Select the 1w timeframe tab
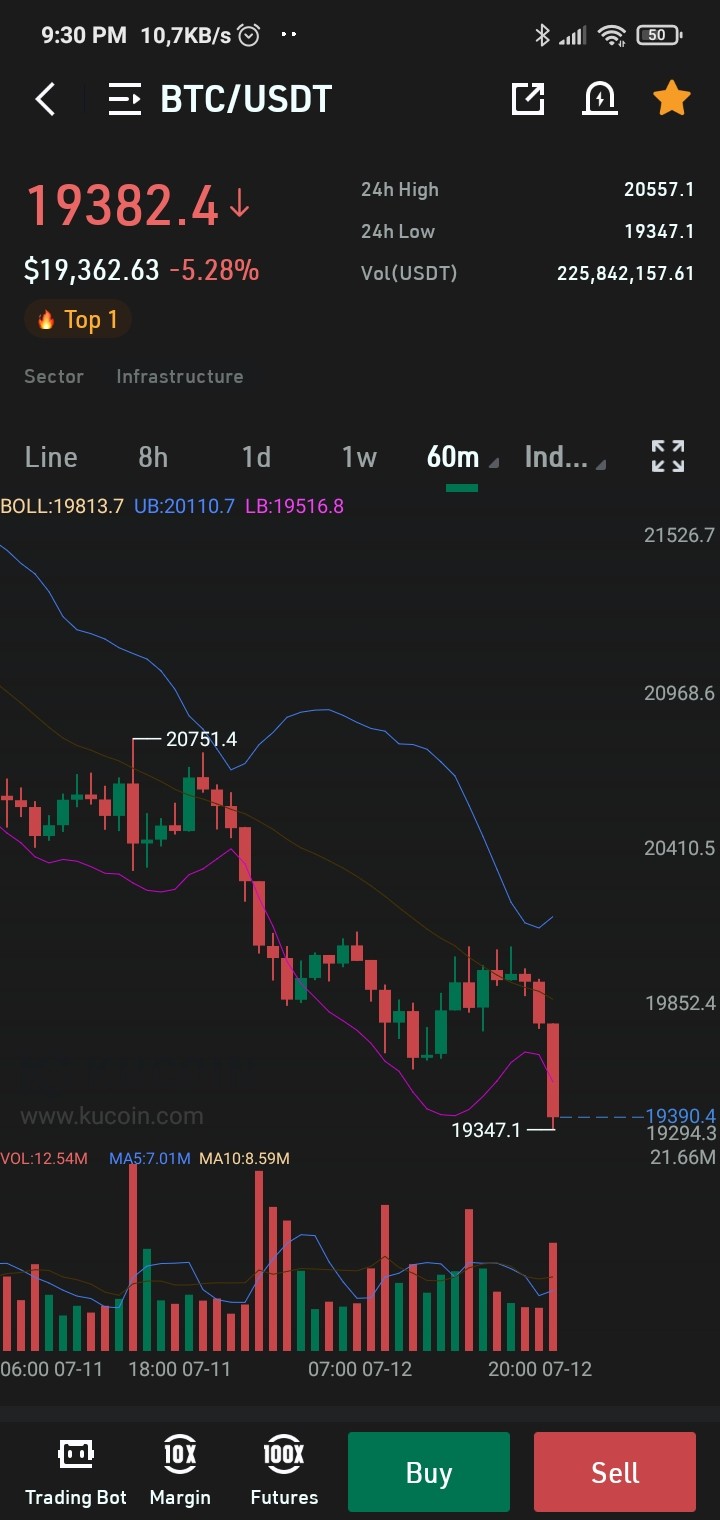 (359, 457)
